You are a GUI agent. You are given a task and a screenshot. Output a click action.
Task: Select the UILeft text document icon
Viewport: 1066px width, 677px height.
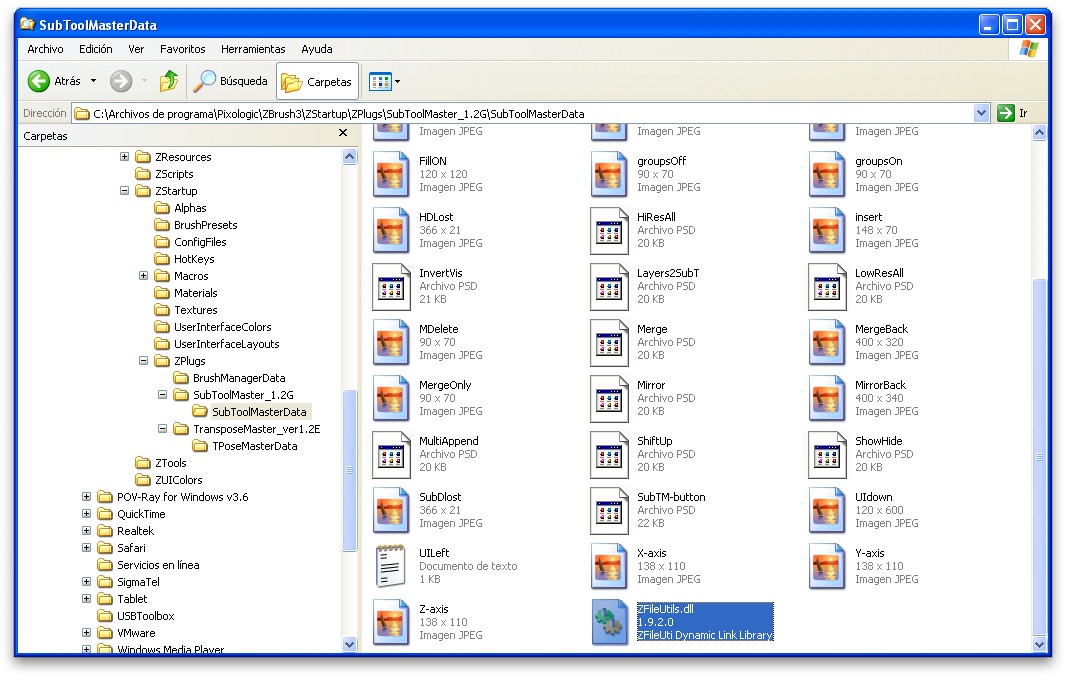click(392, 567)
